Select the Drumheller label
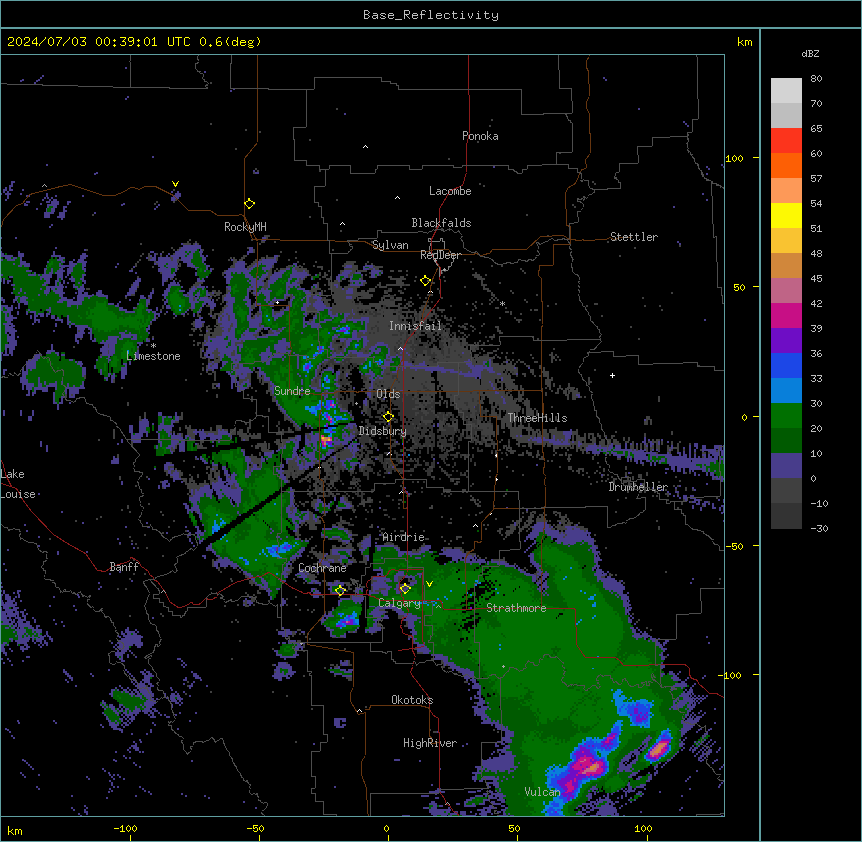This screenshot has width=862, height=842. pyautogui.click(x=638, y=487)
